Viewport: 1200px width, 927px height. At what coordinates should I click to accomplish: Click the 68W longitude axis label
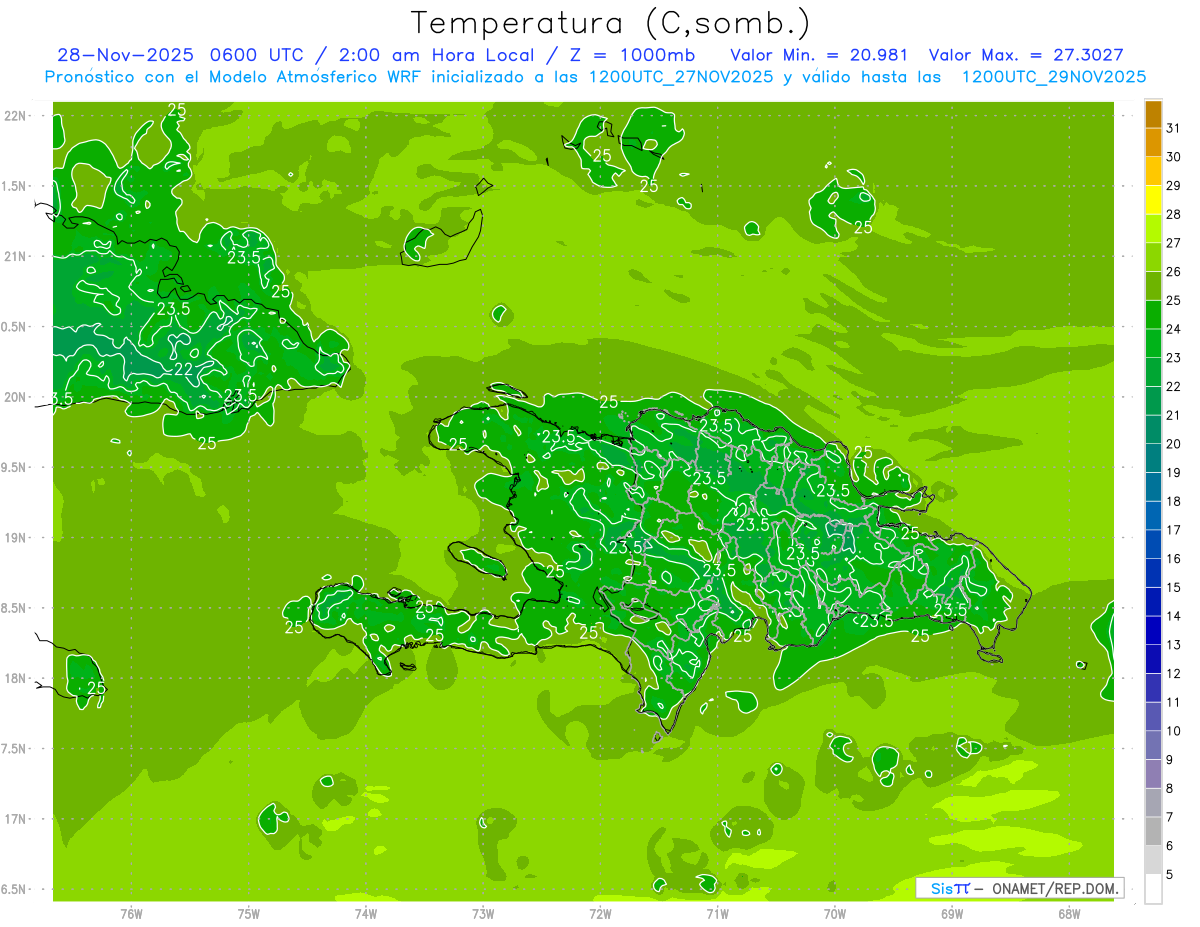click(1069, 914)
